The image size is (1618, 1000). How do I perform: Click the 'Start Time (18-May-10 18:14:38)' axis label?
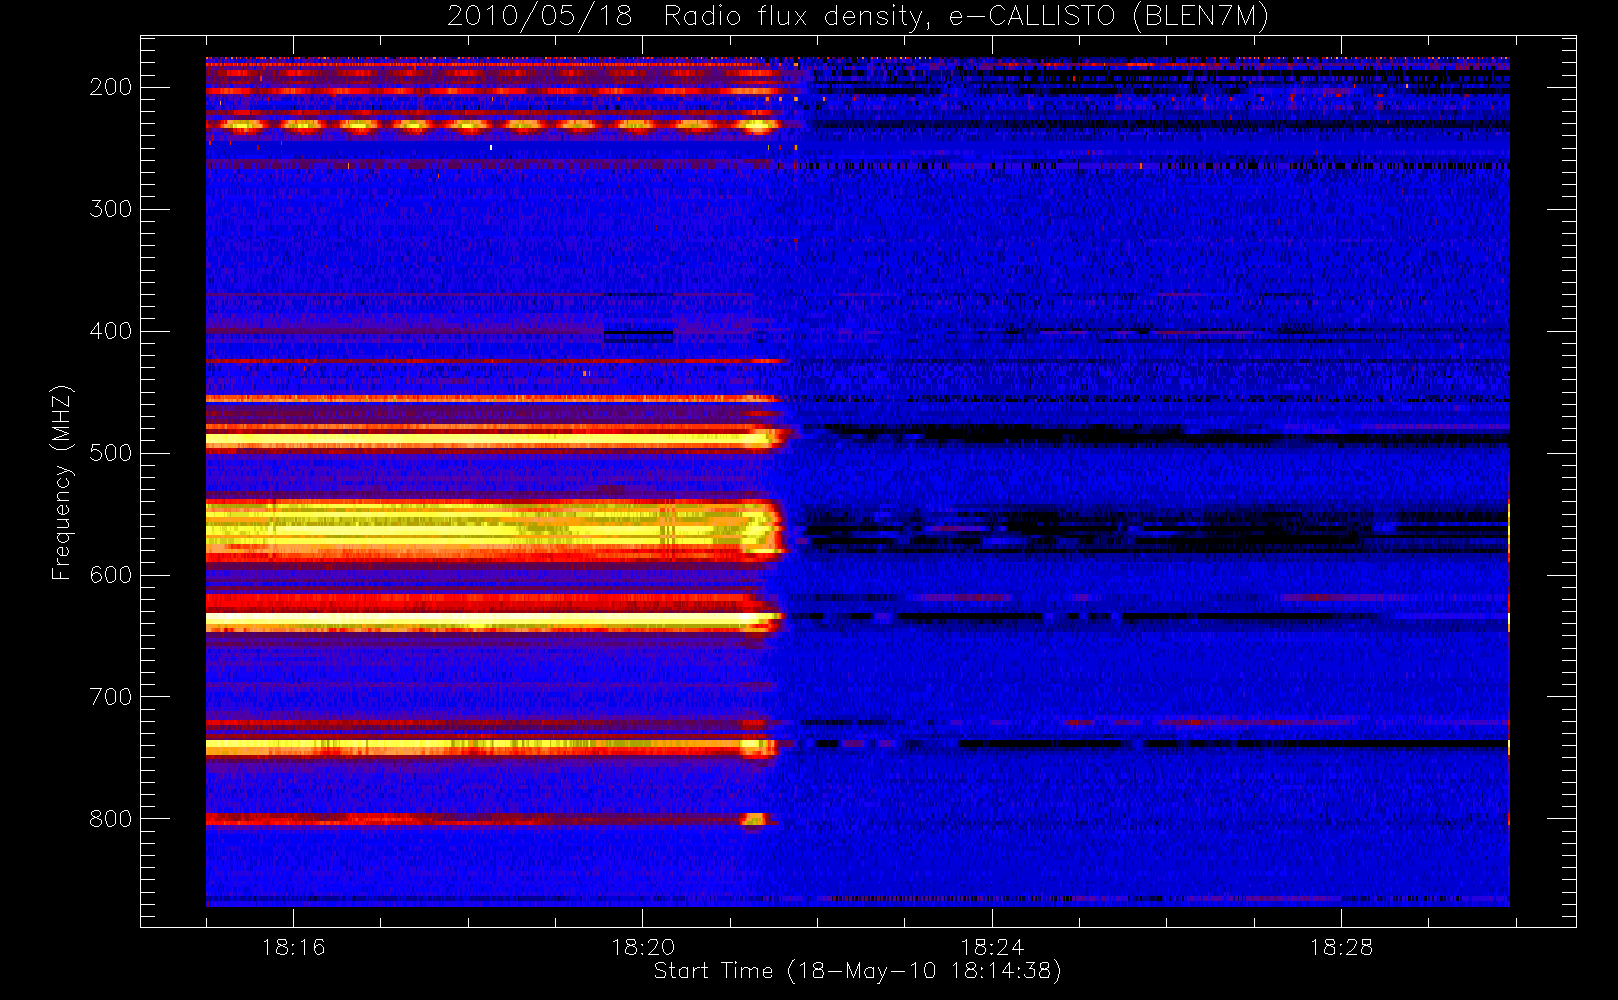pos(857,971)
